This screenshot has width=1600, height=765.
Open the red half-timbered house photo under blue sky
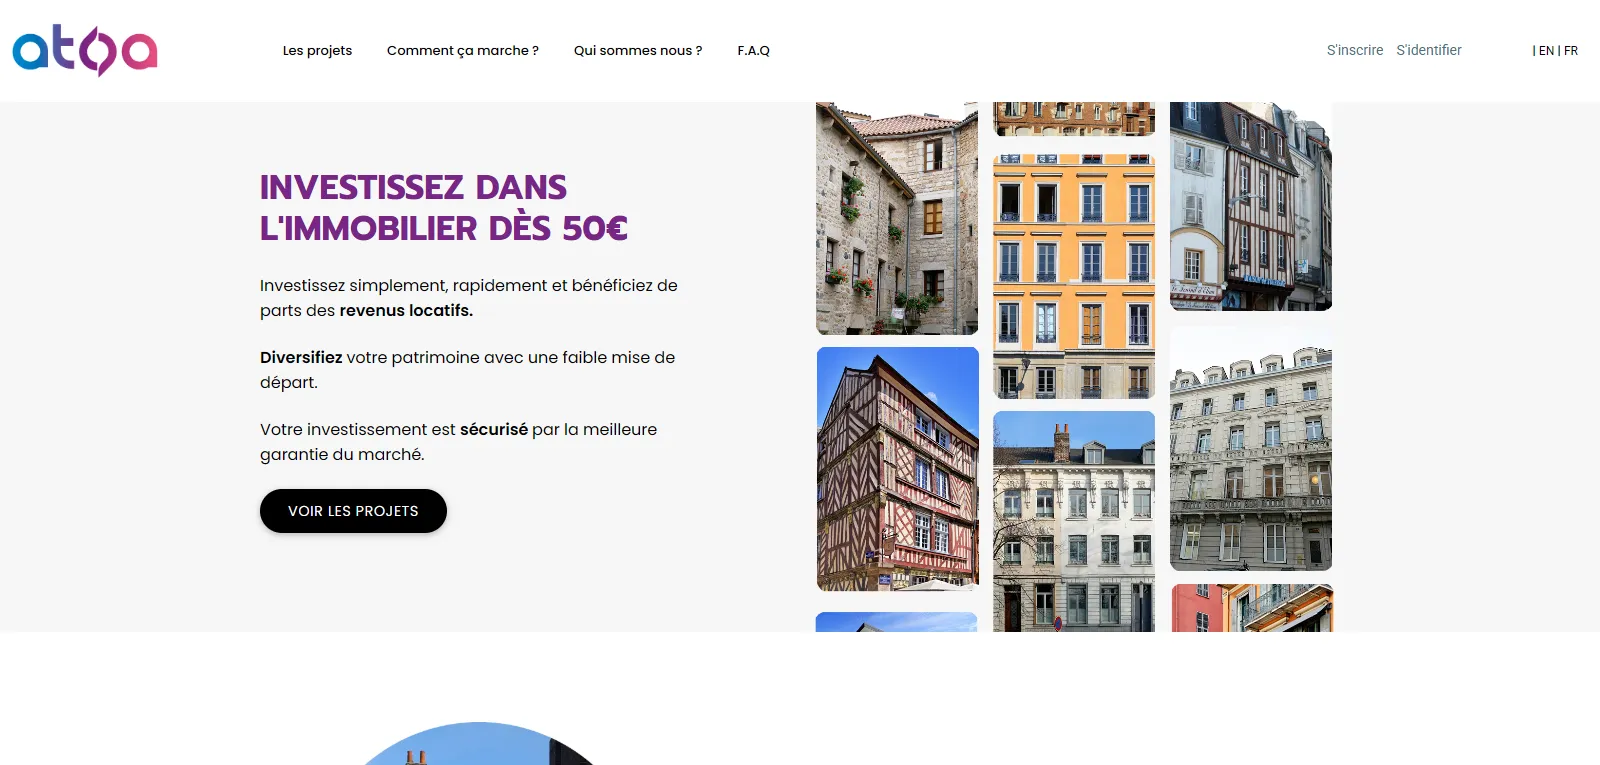897,468
